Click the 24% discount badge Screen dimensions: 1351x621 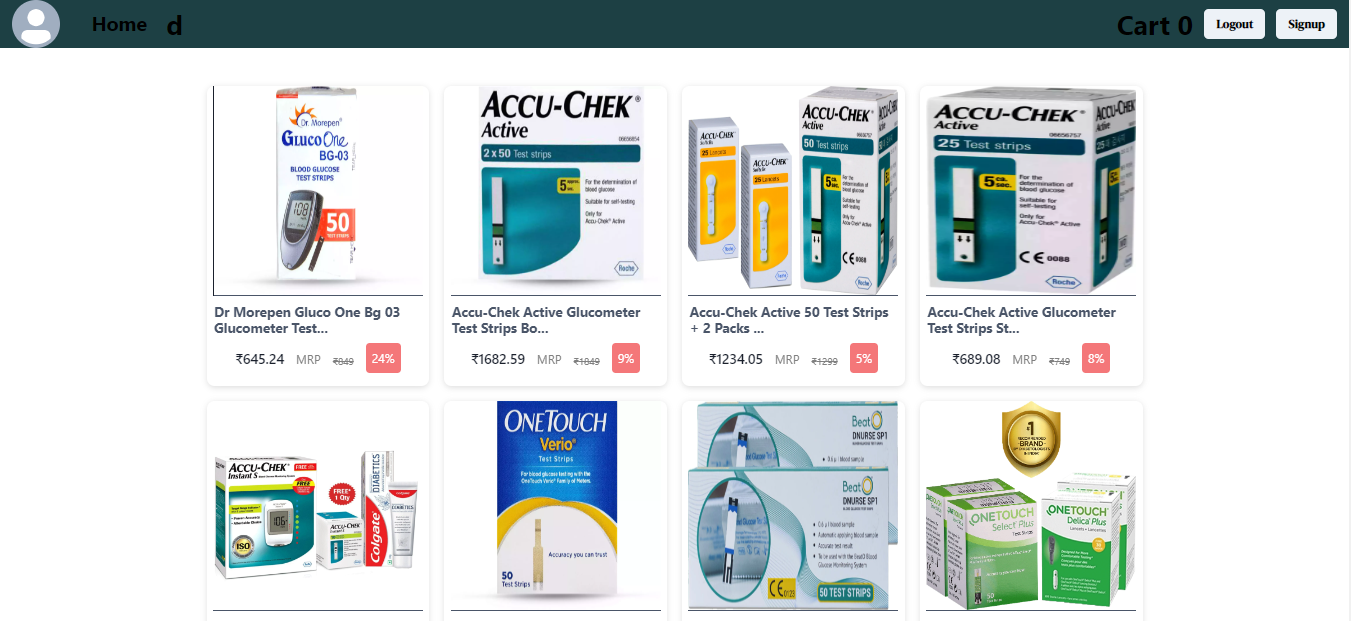384,358
